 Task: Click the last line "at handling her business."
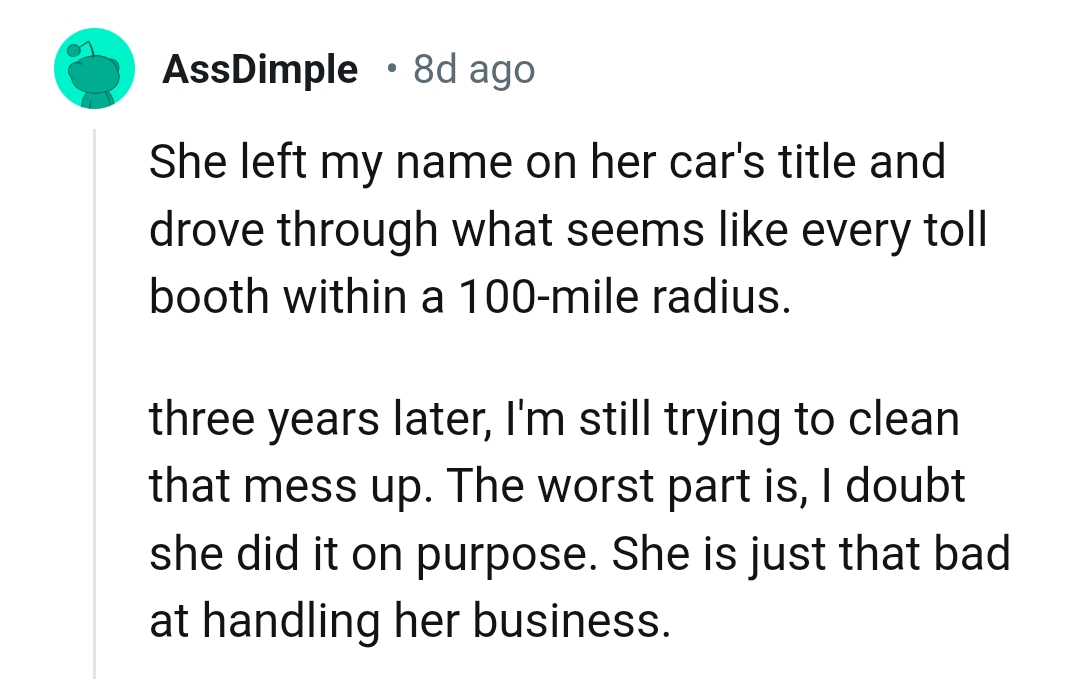click(409, 621)
